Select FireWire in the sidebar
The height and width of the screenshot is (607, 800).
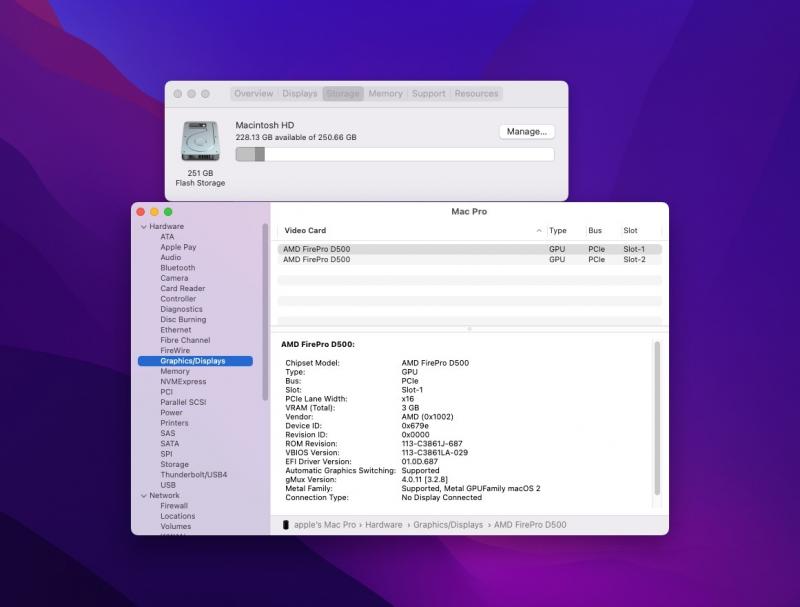(175, 350)
